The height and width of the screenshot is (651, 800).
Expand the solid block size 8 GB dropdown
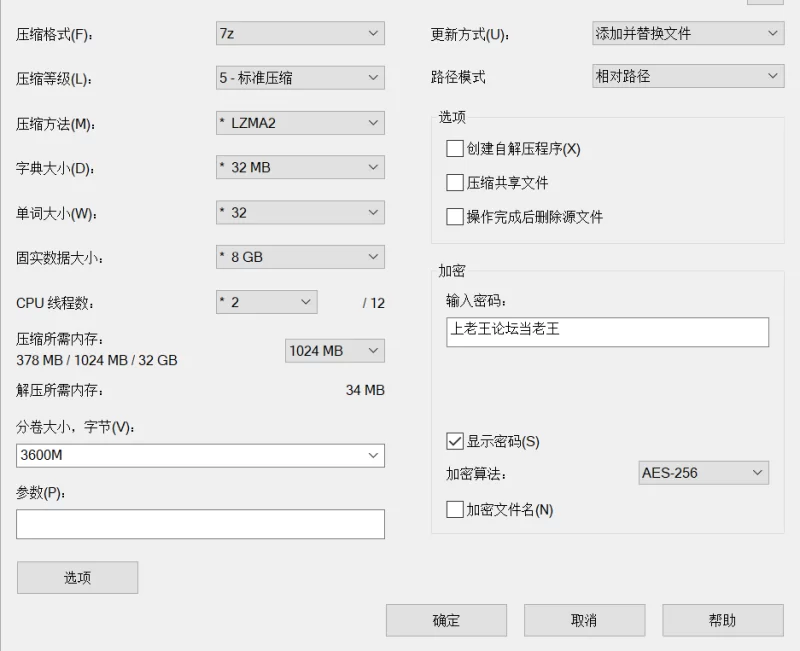(x=300, y=257)
